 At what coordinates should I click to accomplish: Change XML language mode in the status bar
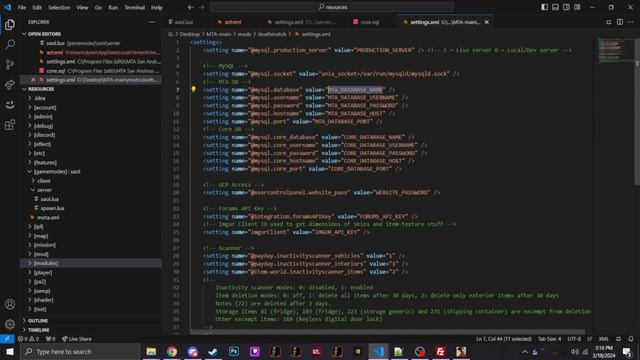pos(603,339)
